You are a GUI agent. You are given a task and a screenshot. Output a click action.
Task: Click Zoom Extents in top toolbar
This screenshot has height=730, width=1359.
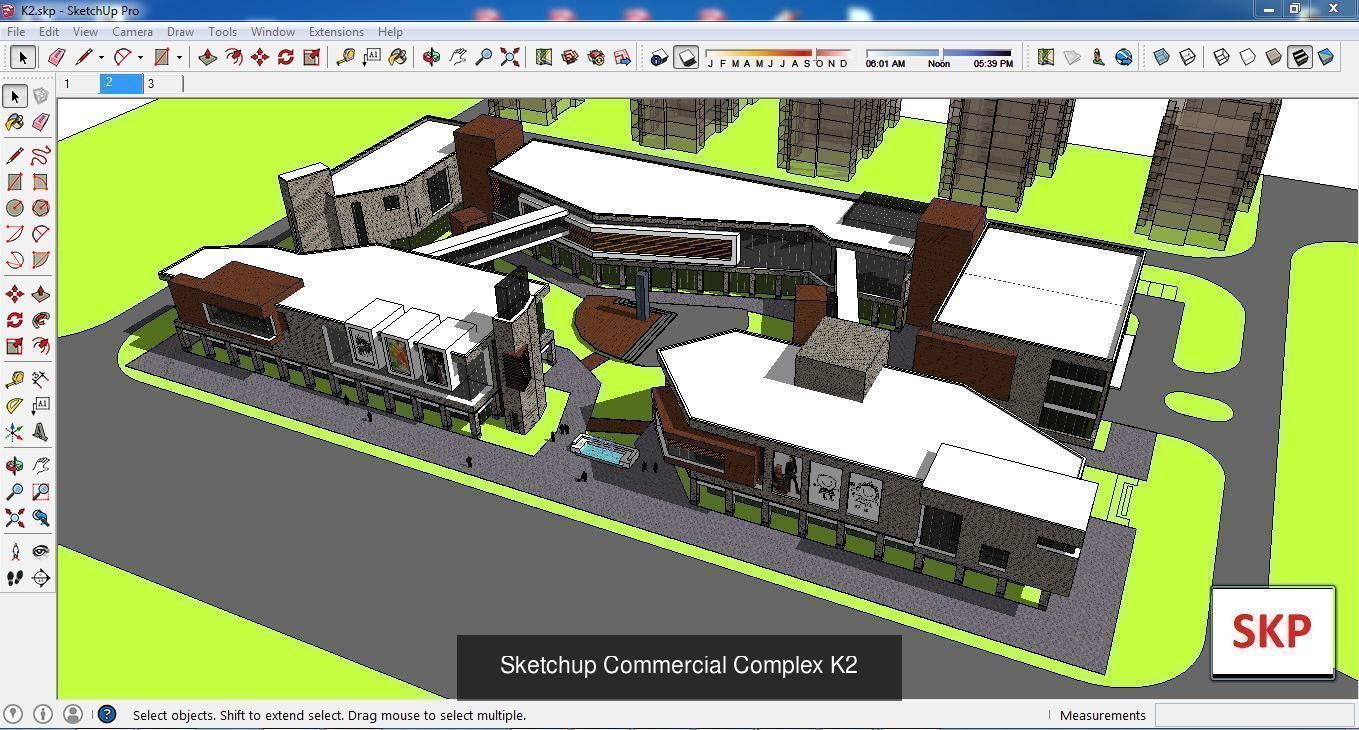510,57
